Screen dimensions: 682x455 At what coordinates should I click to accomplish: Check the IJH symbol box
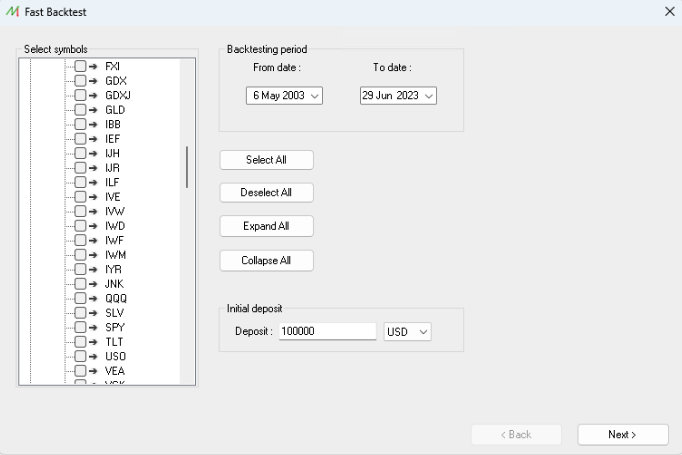80,153
